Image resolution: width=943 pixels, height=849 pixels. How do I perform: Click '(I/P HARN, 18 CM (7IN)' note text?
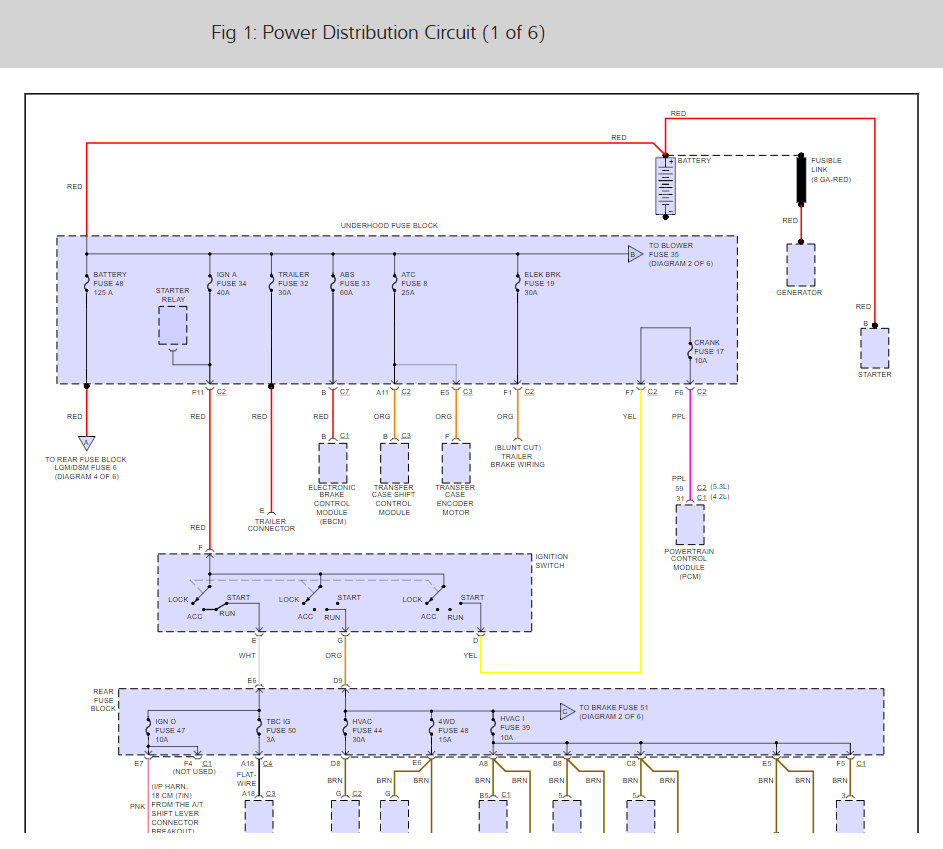click(x=172, y=791)
